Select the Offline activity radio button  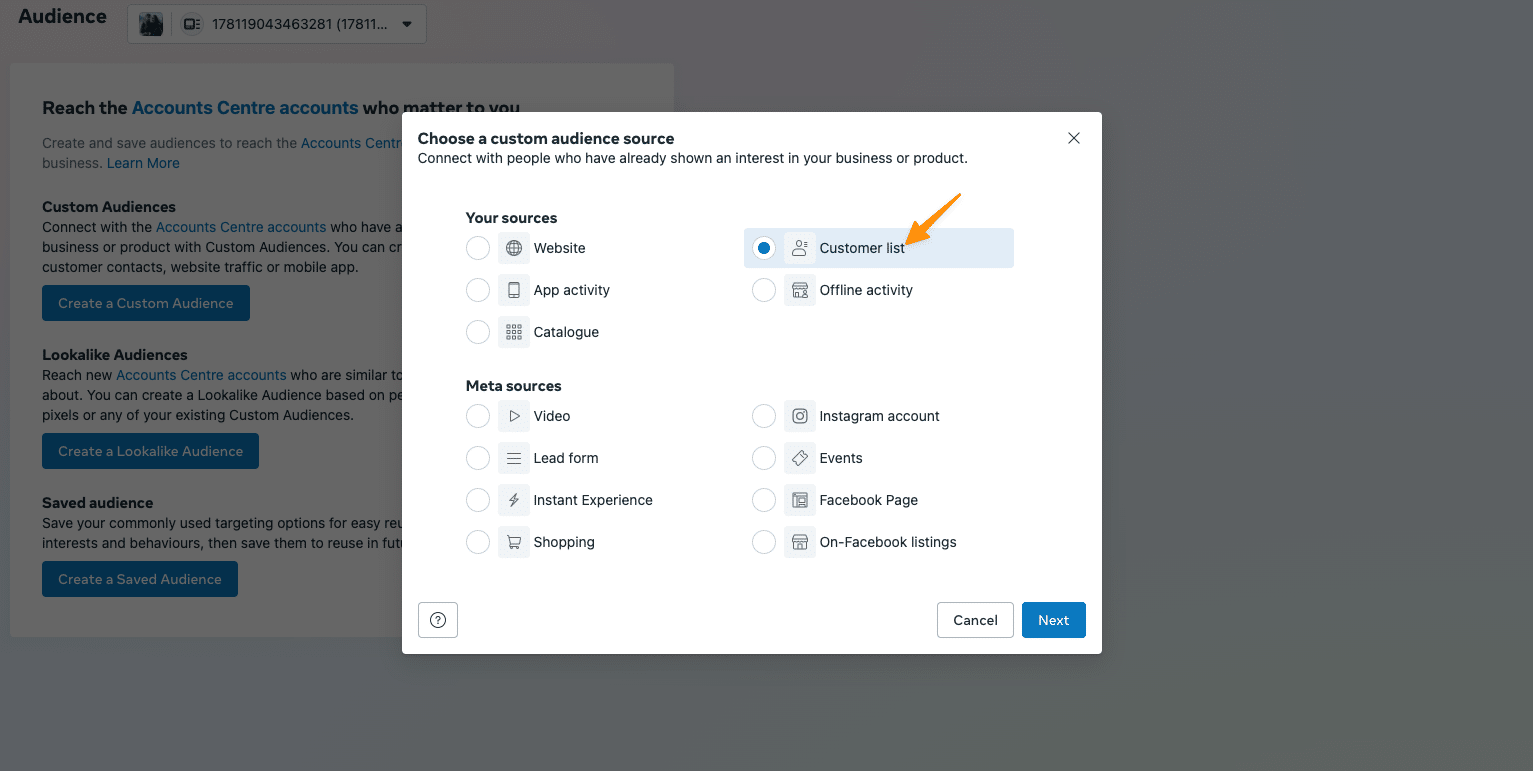pyautogui.click(x=764, y=290)
